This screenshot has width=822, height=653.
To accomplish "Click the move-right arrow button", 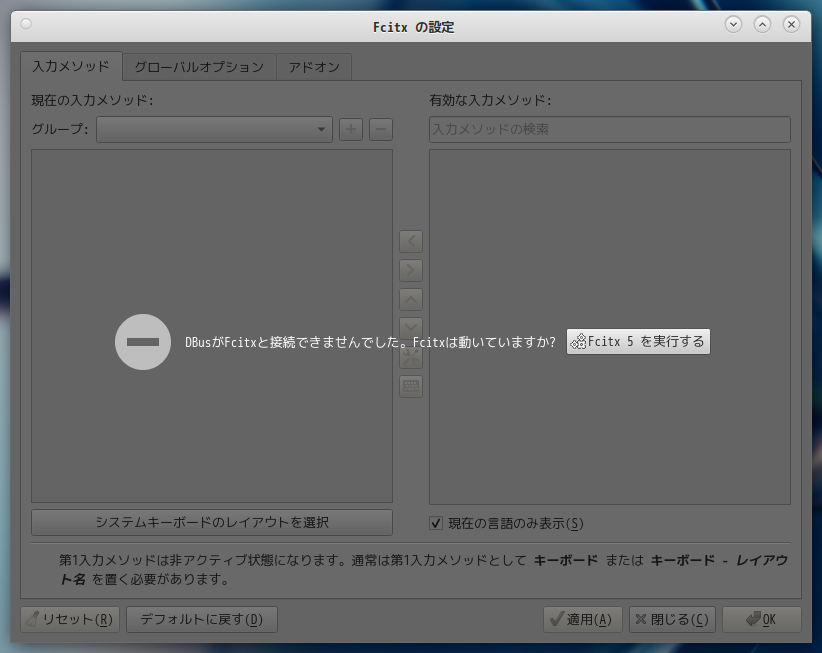I will coord(411,270).
